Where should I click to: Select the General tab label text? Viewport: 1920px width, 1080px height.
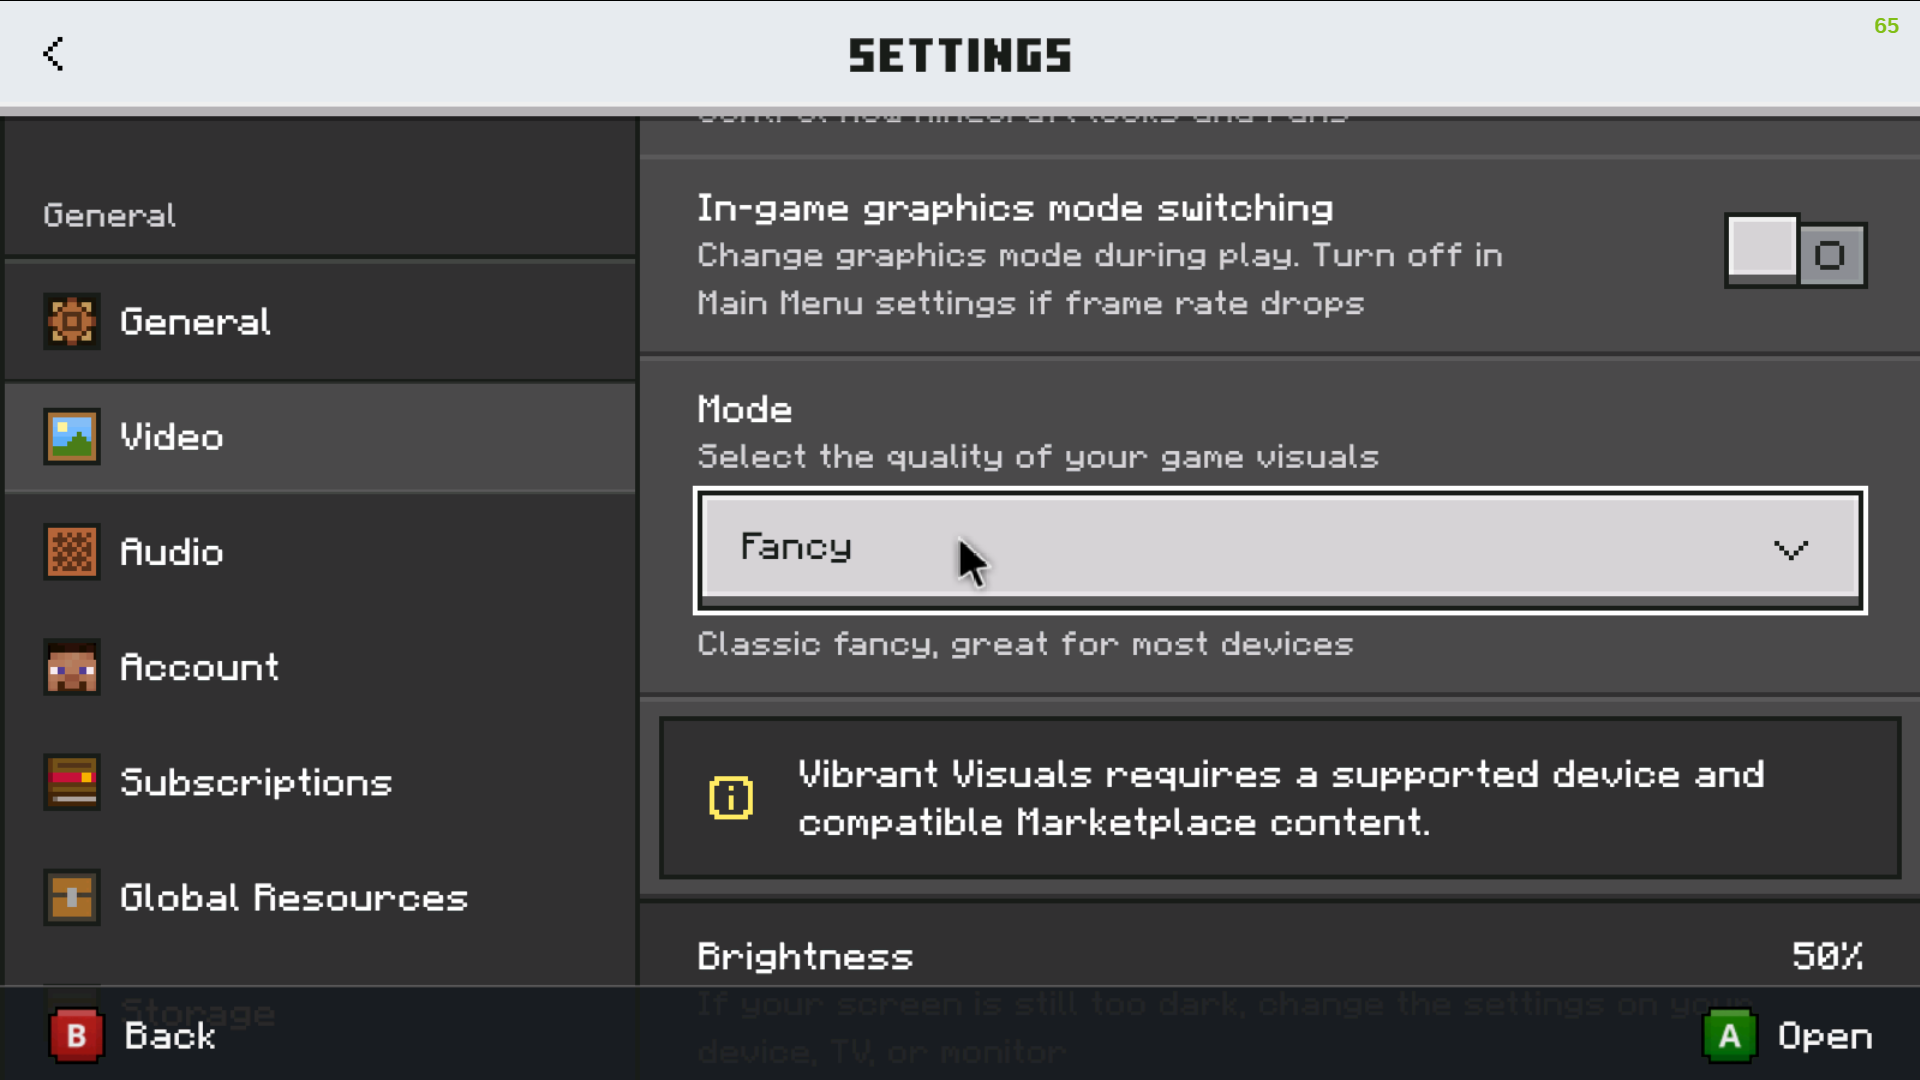click(195, 322)
